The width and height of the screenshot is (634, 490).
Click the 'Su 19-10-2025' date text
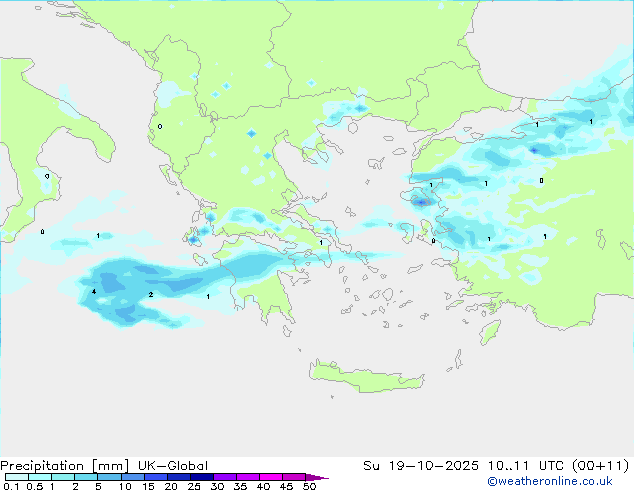coord(421,466)
